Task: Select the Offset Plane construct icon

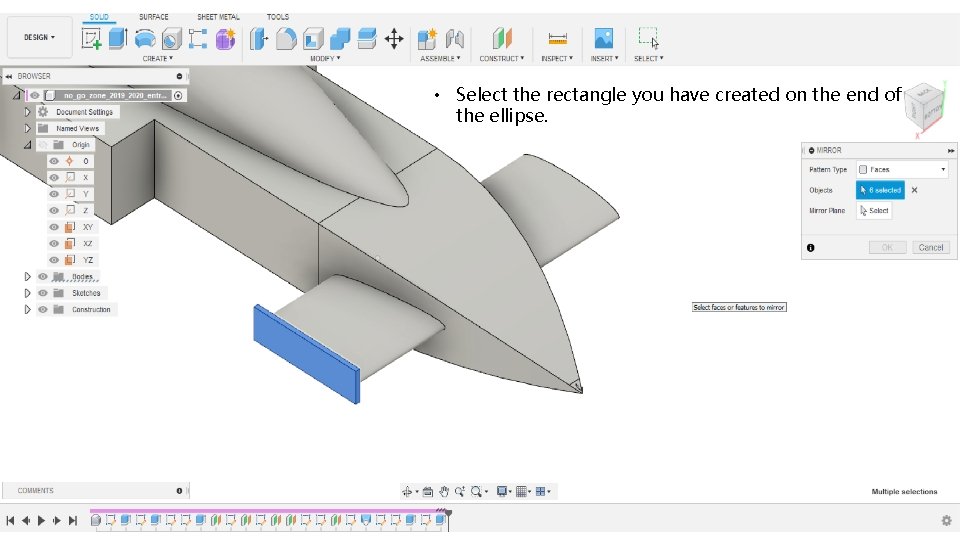Action: point(502,39)
